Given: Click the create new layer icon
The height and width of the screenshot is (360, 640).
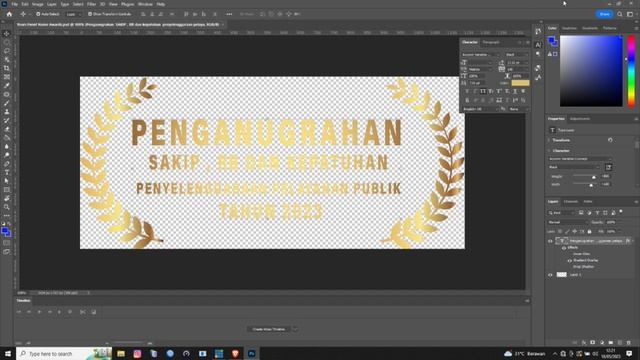Looking at the screenshot, I should click(x=620, y=343).
